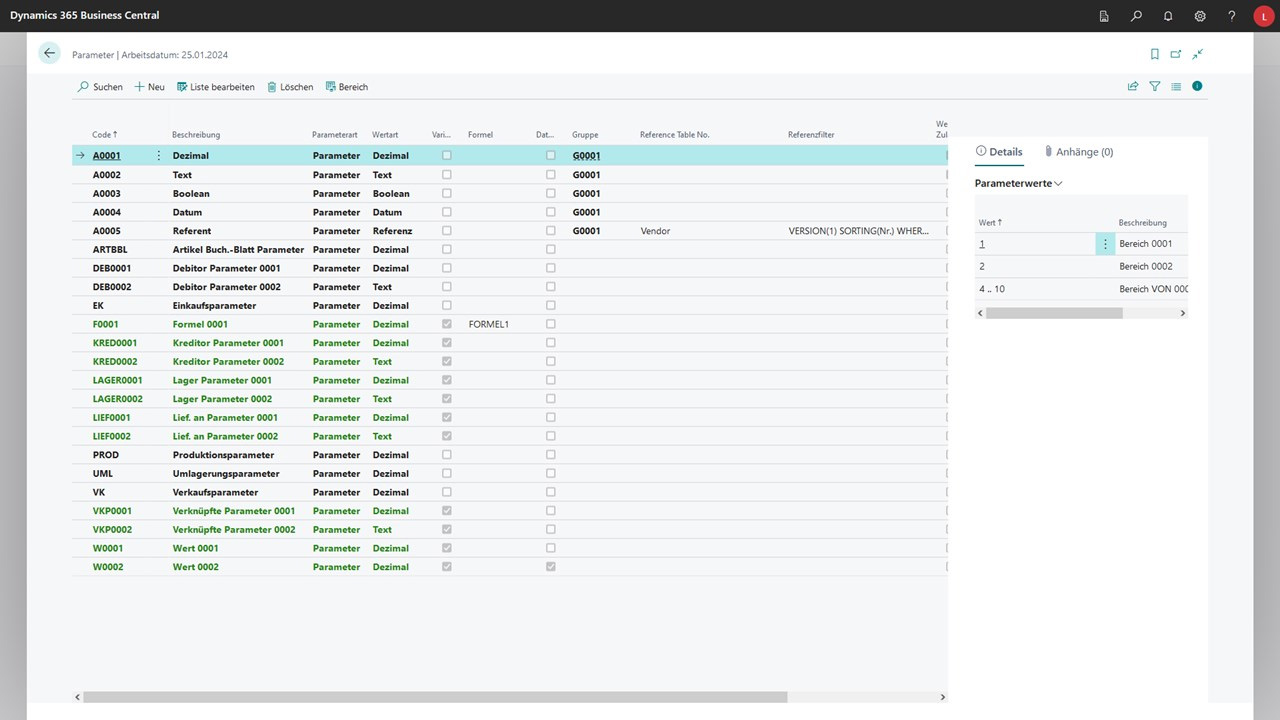Switch list view layout icon

tap(1176, 87)
